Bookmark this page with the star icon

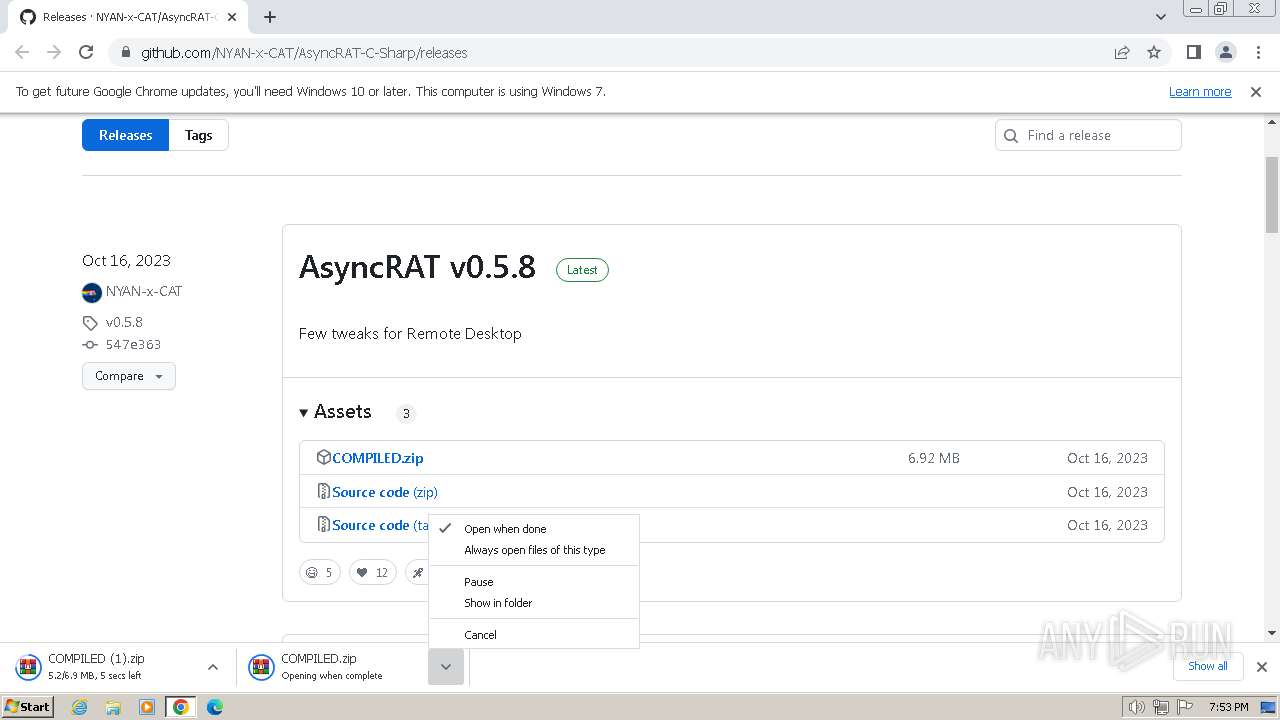coord(1154,53)
